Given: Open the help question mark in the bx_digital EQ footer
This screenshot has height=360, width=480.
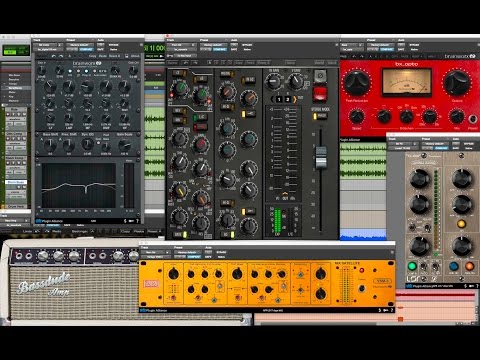Looking at the screenshot, I should 137,221.
